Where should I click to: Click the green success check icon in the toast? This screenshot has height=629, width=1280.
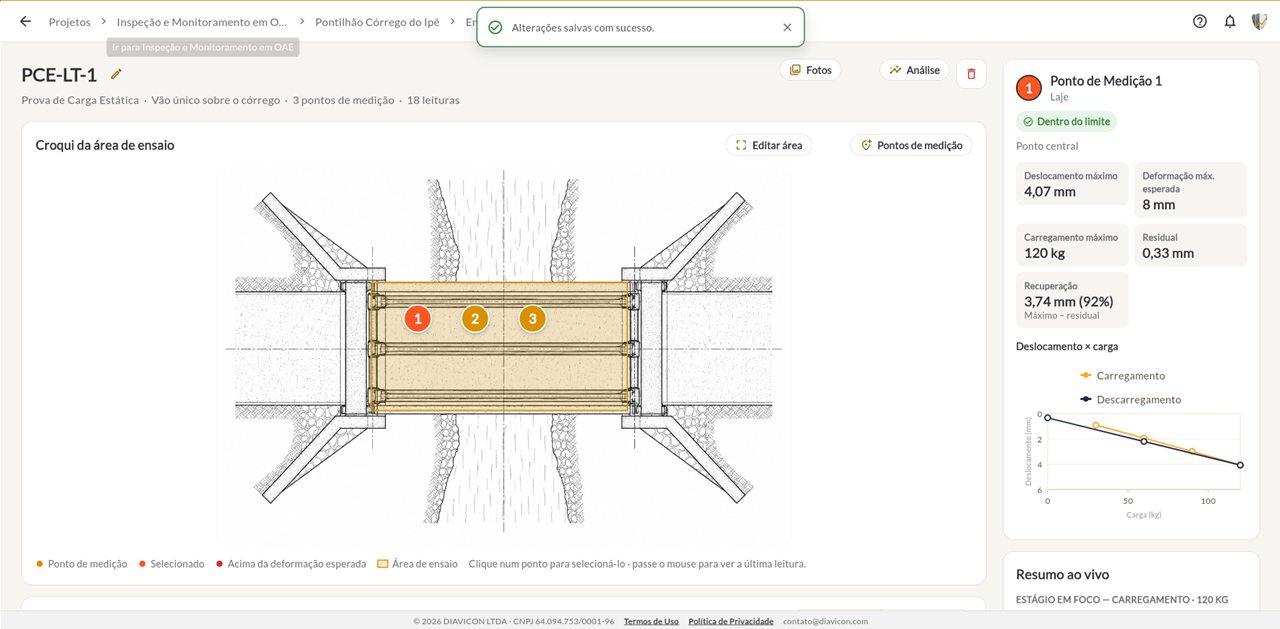pos(495,28)
